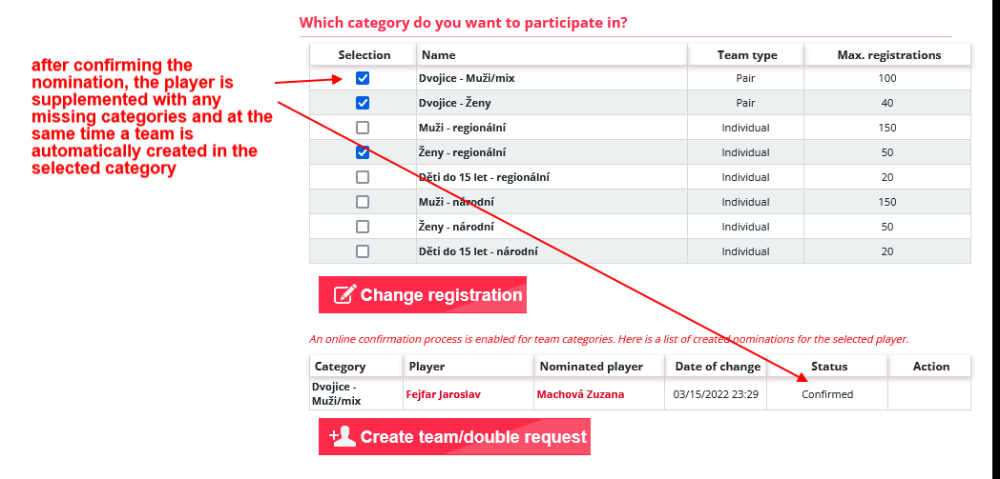Tick the Muži - regionální checkbox
The width and height of the screenshot is (1000, 479).
363,128
